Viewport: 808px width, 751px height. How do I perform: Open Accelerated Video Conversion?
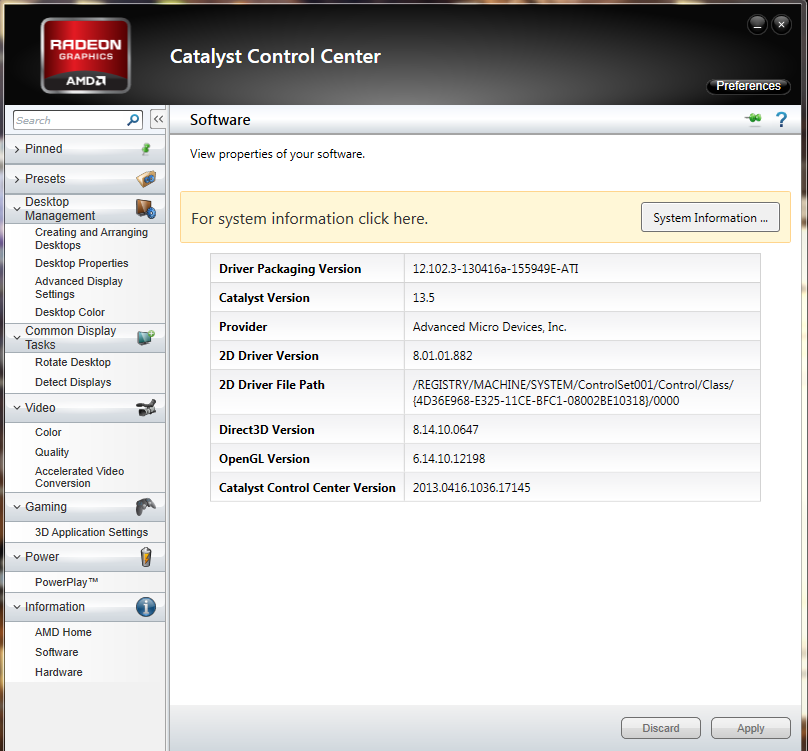tap(79, 477)
